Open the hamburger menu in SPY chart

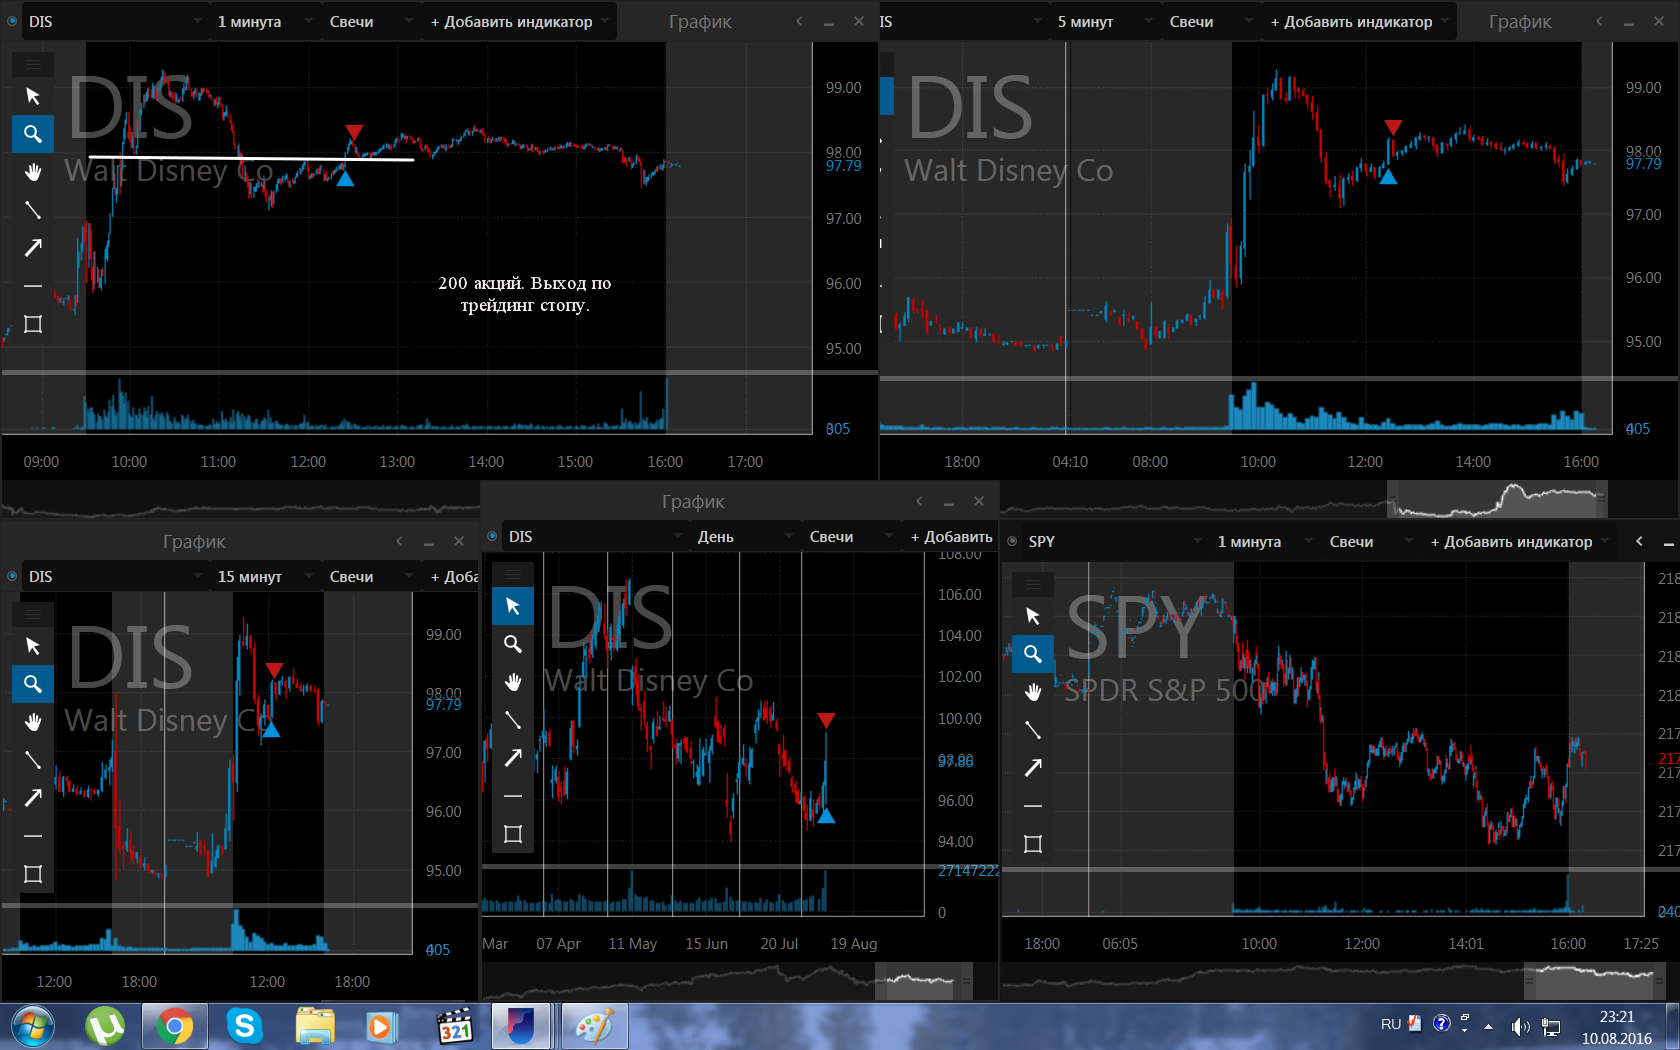click(x=1033, y=584)
